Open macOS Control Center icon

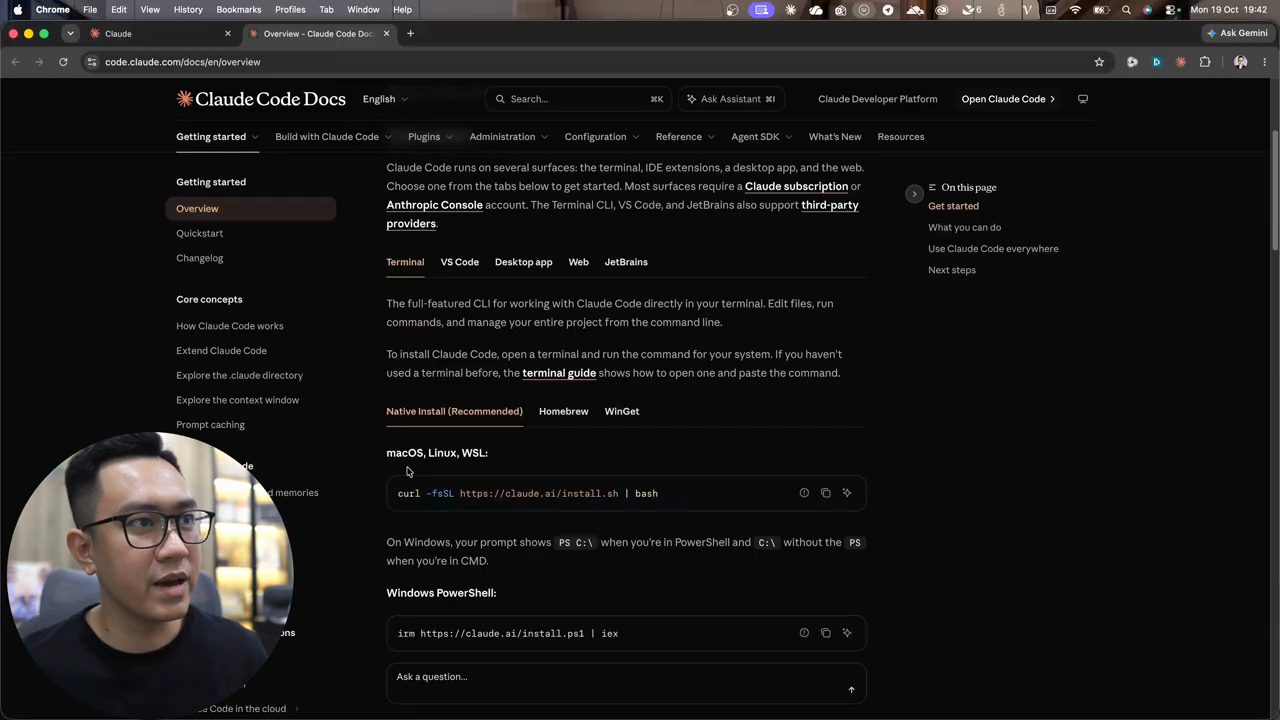coord(1171,10)
